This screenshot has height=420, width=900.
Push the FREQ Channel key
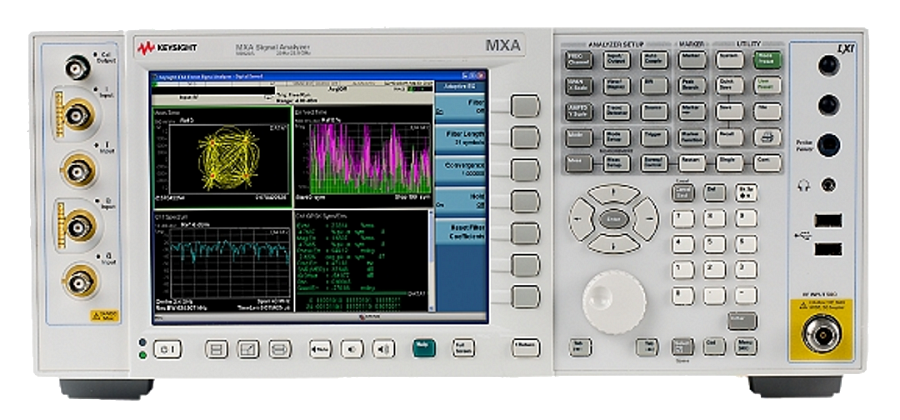tap(578, 60)
